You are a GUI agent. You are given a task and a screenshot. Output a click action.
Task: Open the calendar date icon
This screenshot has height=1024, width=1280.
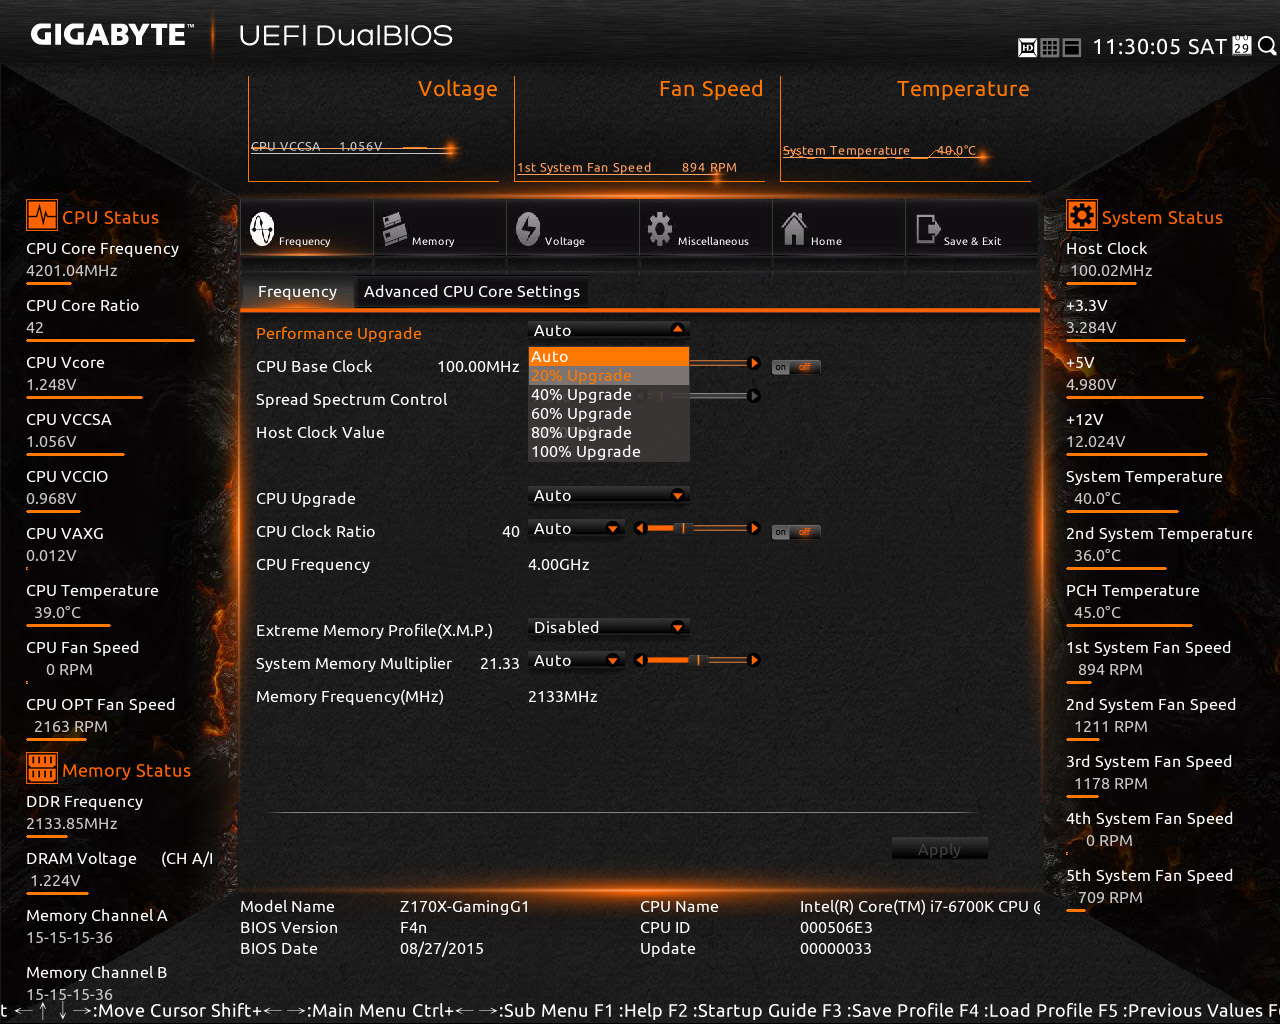point(1242,45)
